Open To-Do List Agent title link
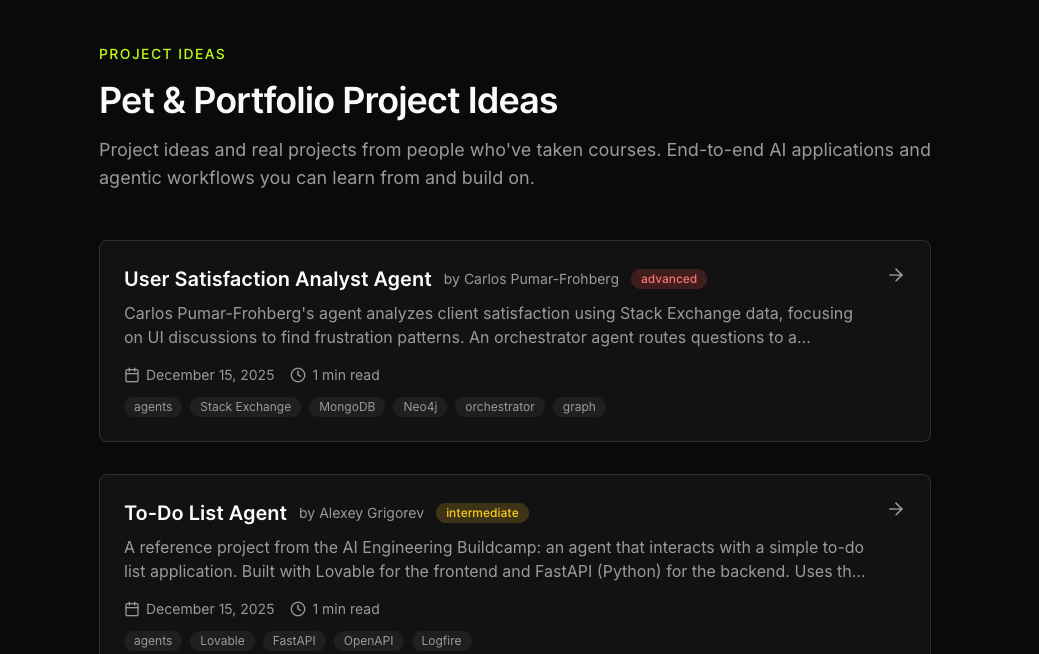Viewport: 1039px width, 654px height. point(205,513)
